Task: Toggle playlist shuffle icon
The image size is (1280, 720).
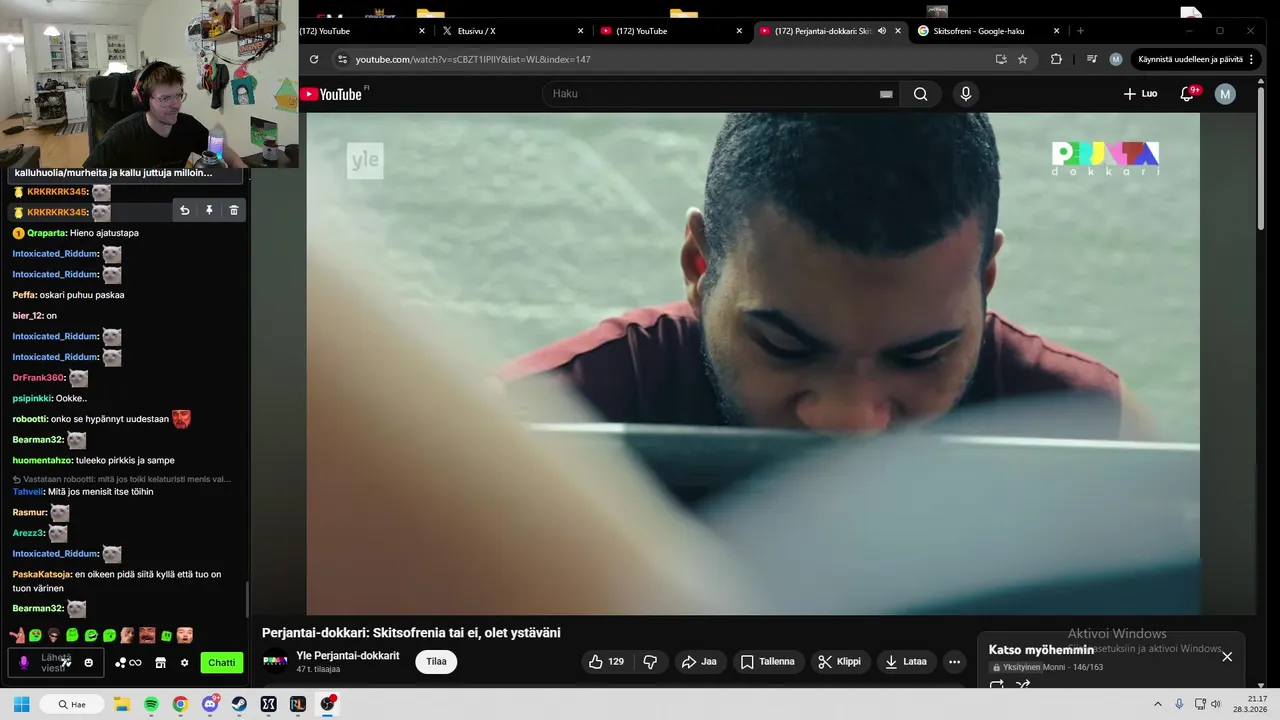Action: (1023, 686)
